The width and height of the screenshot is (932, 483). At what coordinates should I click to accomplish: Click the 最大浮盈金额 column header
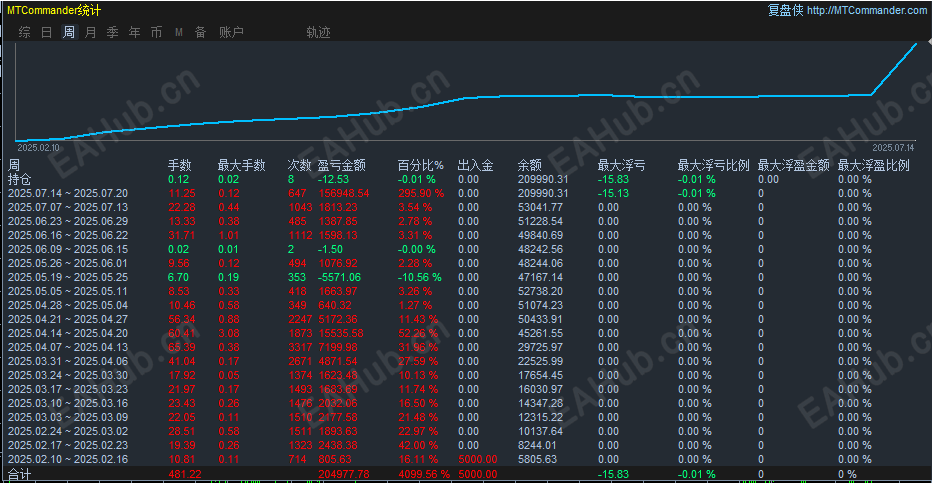[794, 165]
